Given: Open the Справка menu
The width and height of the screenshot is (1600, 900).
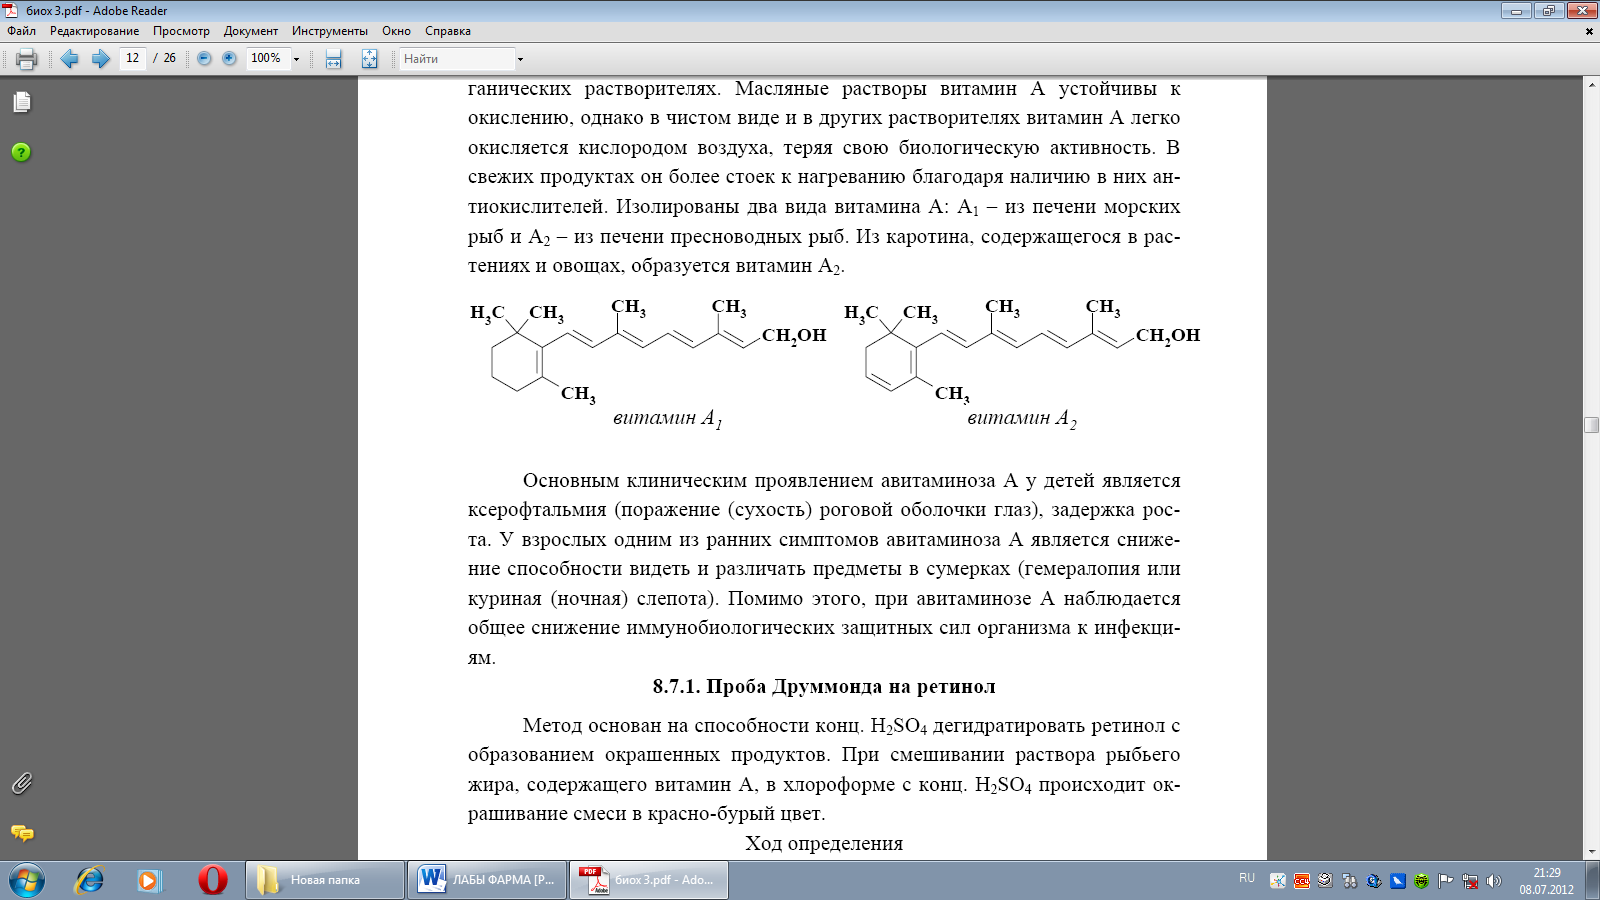Looking at the screenshot, I should [448, 31].
